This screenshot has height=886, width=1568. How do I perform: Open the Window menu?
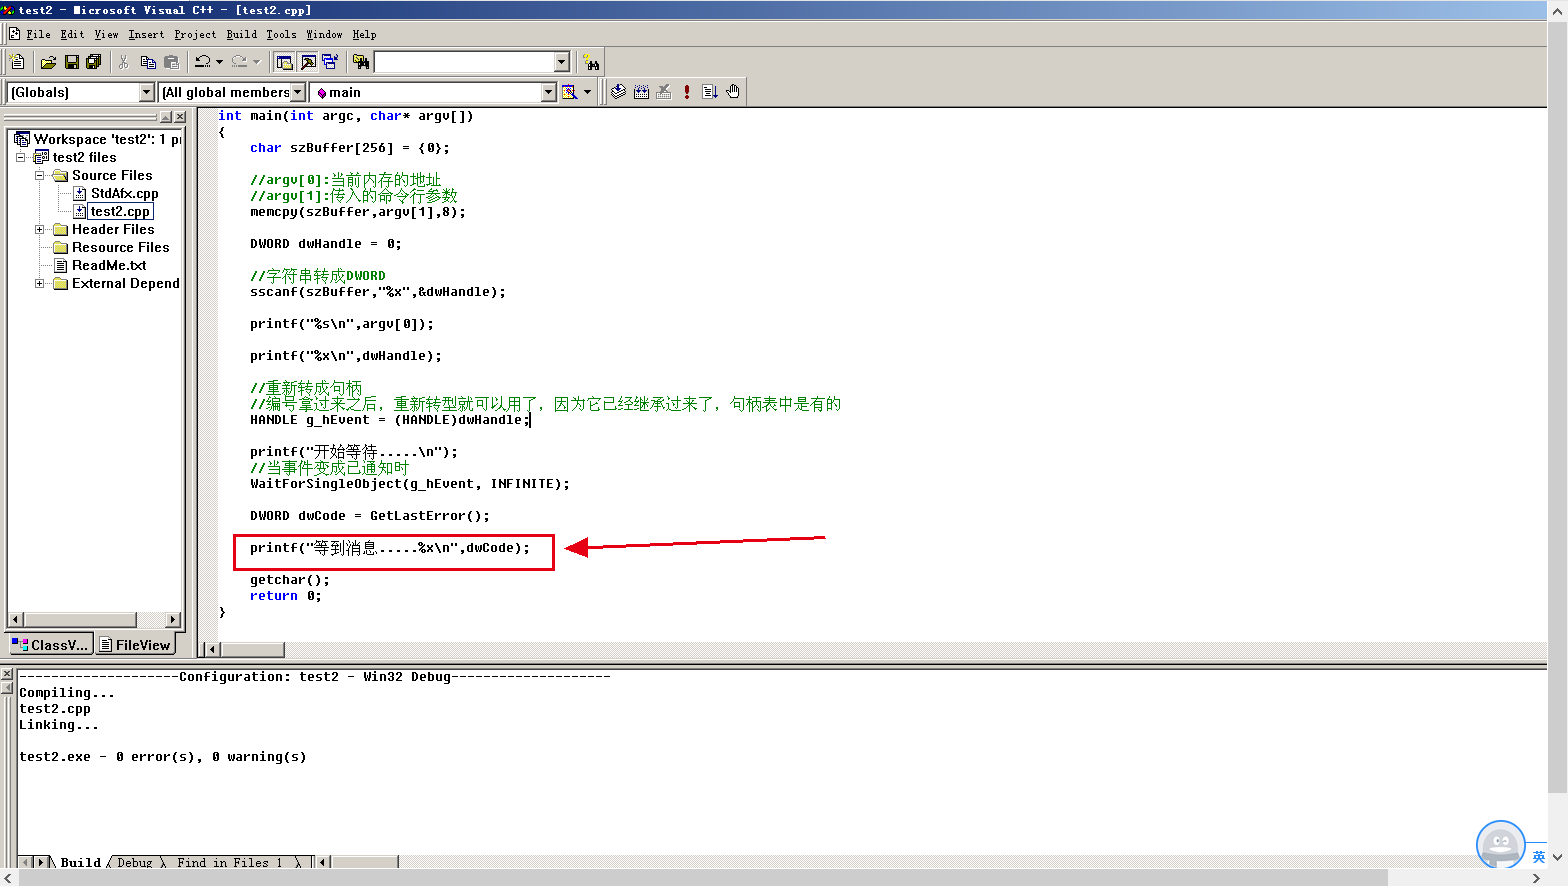(324, 34)
